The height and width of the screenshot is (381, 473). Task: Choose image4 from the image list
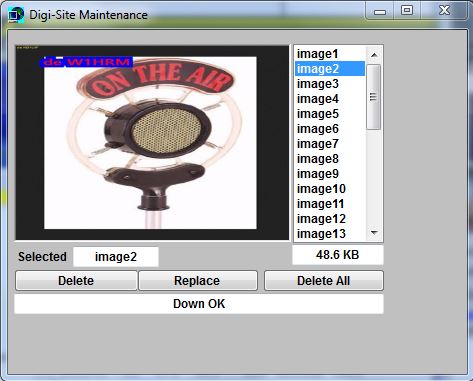click(330, 99)
